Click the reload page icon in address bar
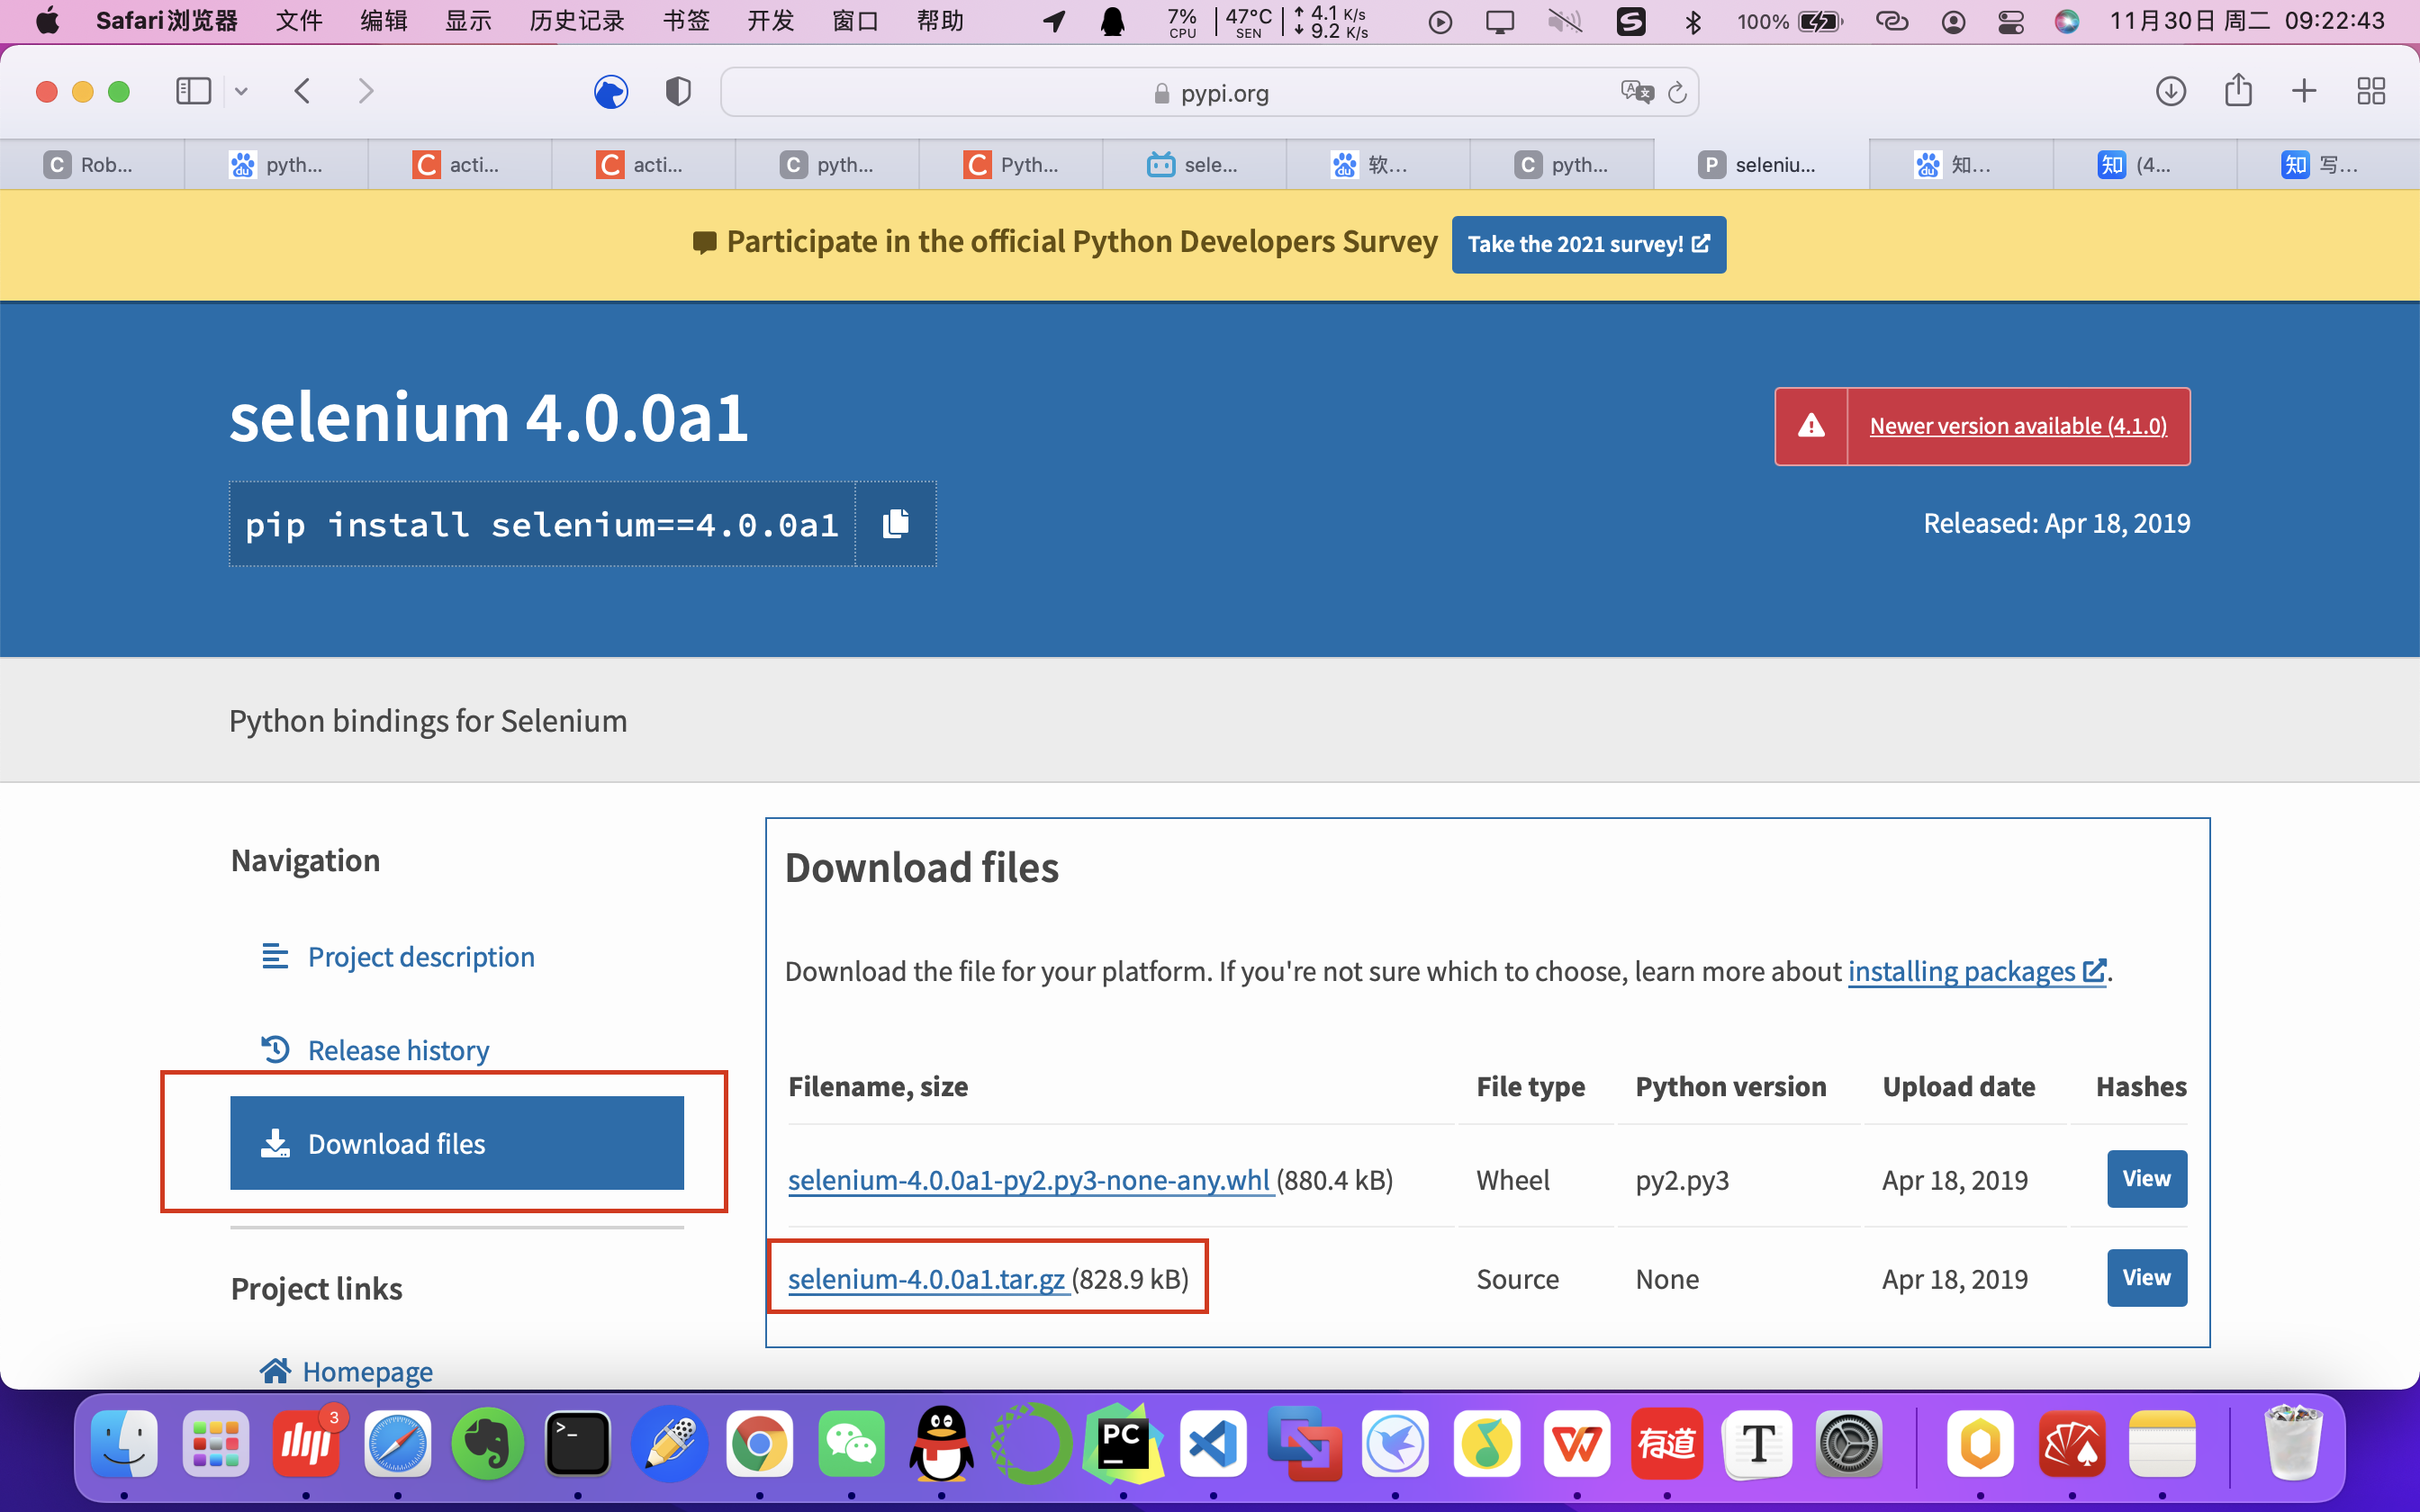 pos(1677,93)
